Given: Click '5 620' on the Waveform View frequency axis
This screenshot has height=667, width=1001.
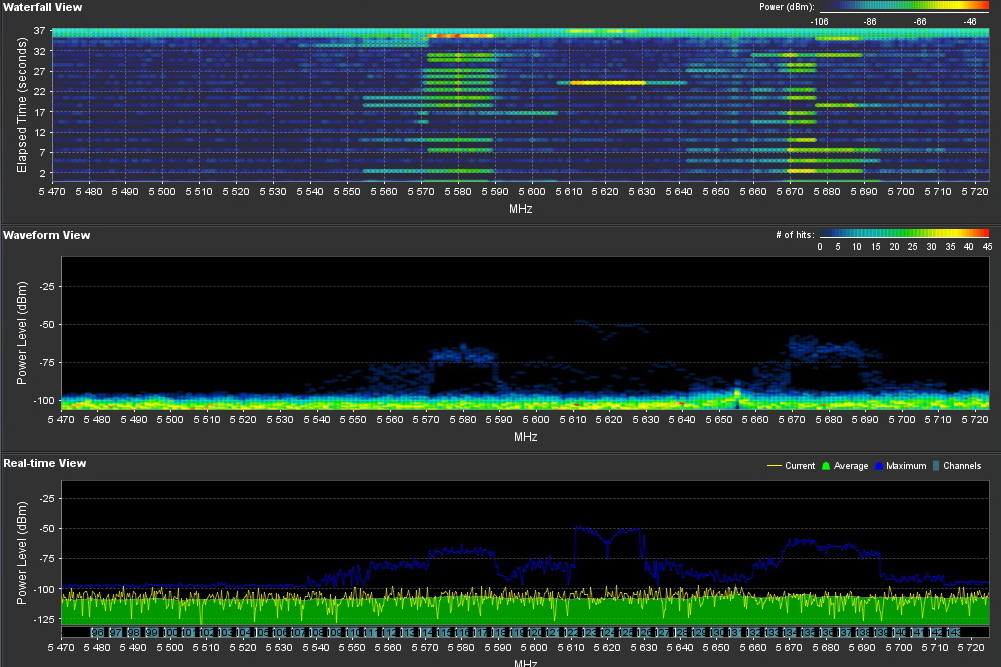Looking at the screenshot, I should point(609,419).
